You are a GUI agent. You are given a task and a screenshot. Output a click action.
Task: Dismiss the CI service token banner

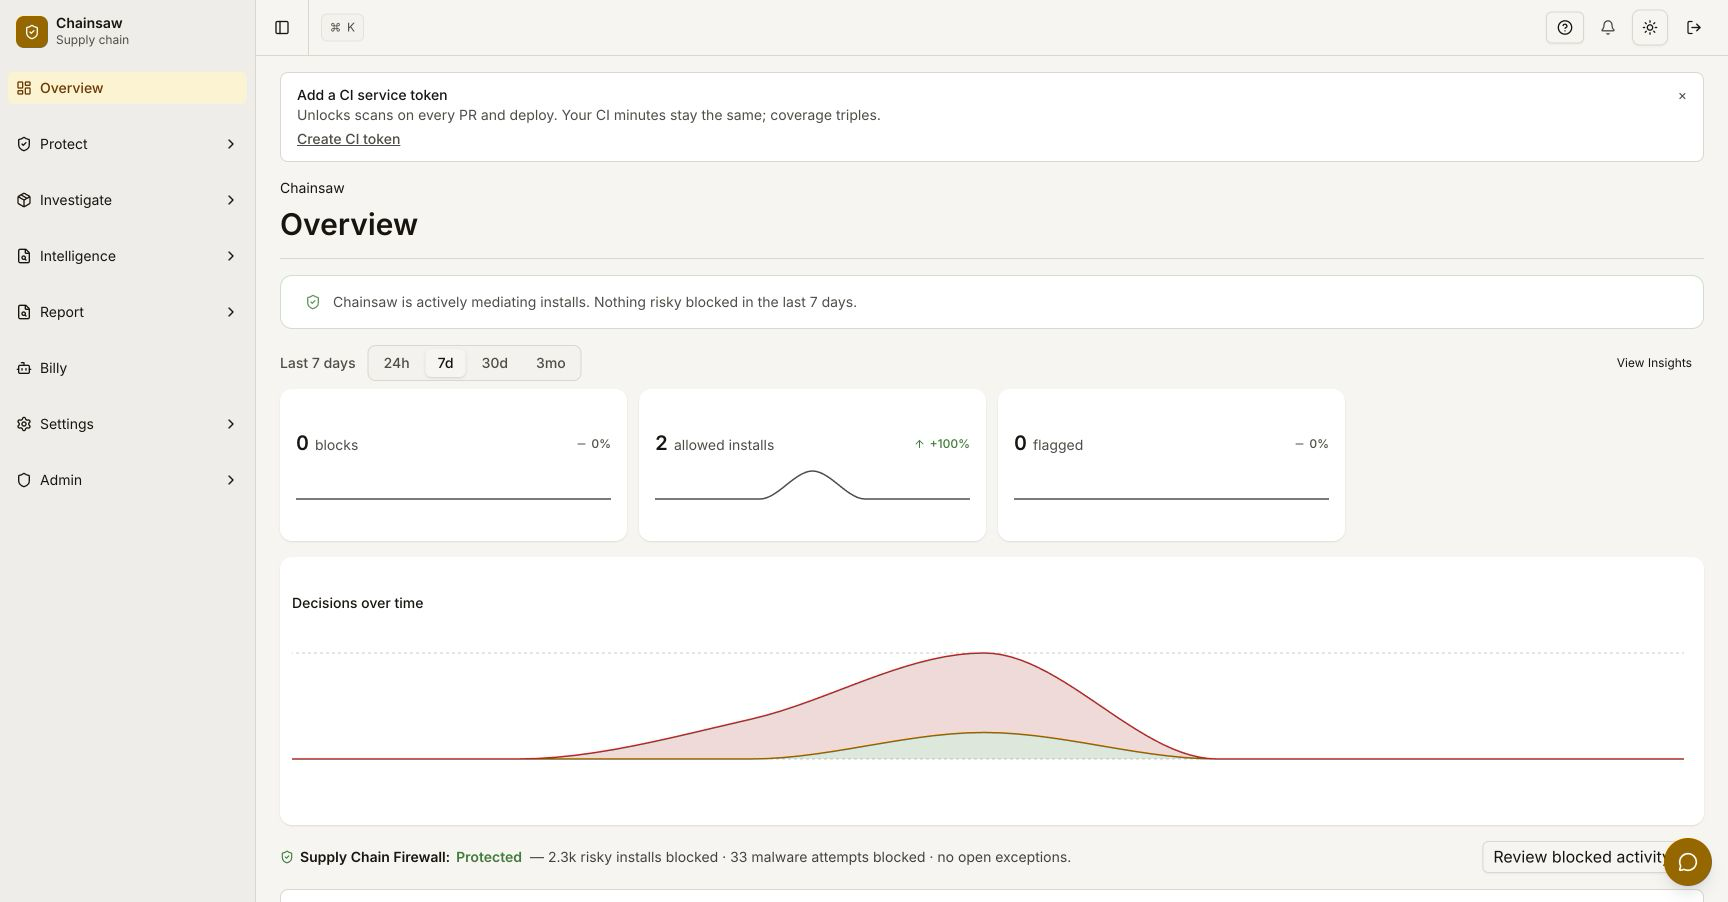point(1682,96)
